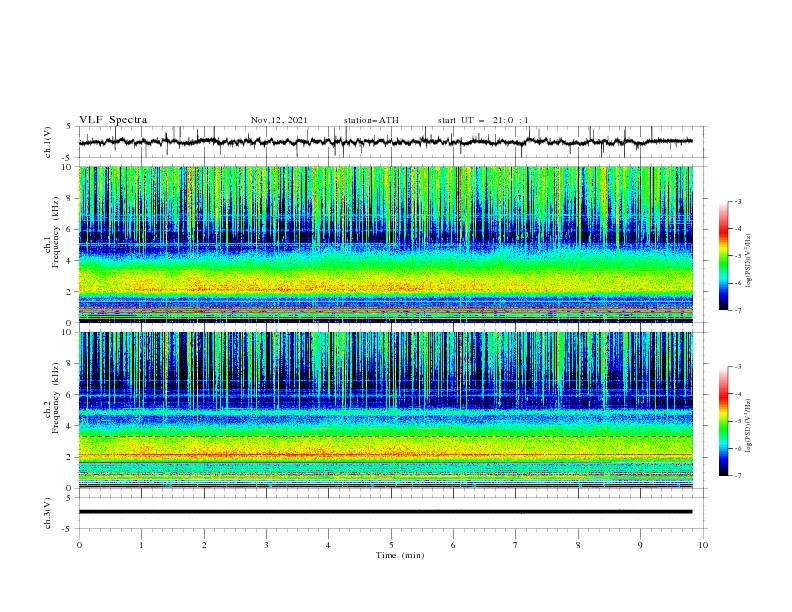Click the "10" tick on the time axis

point(703,545)
